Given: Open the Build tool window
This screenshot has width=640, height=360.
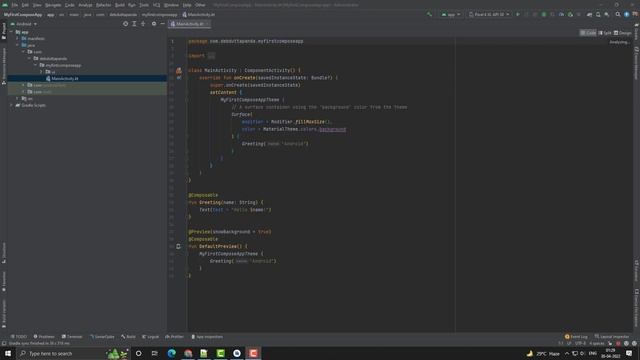Looking at the screenshot, I should tap(128, 337).
